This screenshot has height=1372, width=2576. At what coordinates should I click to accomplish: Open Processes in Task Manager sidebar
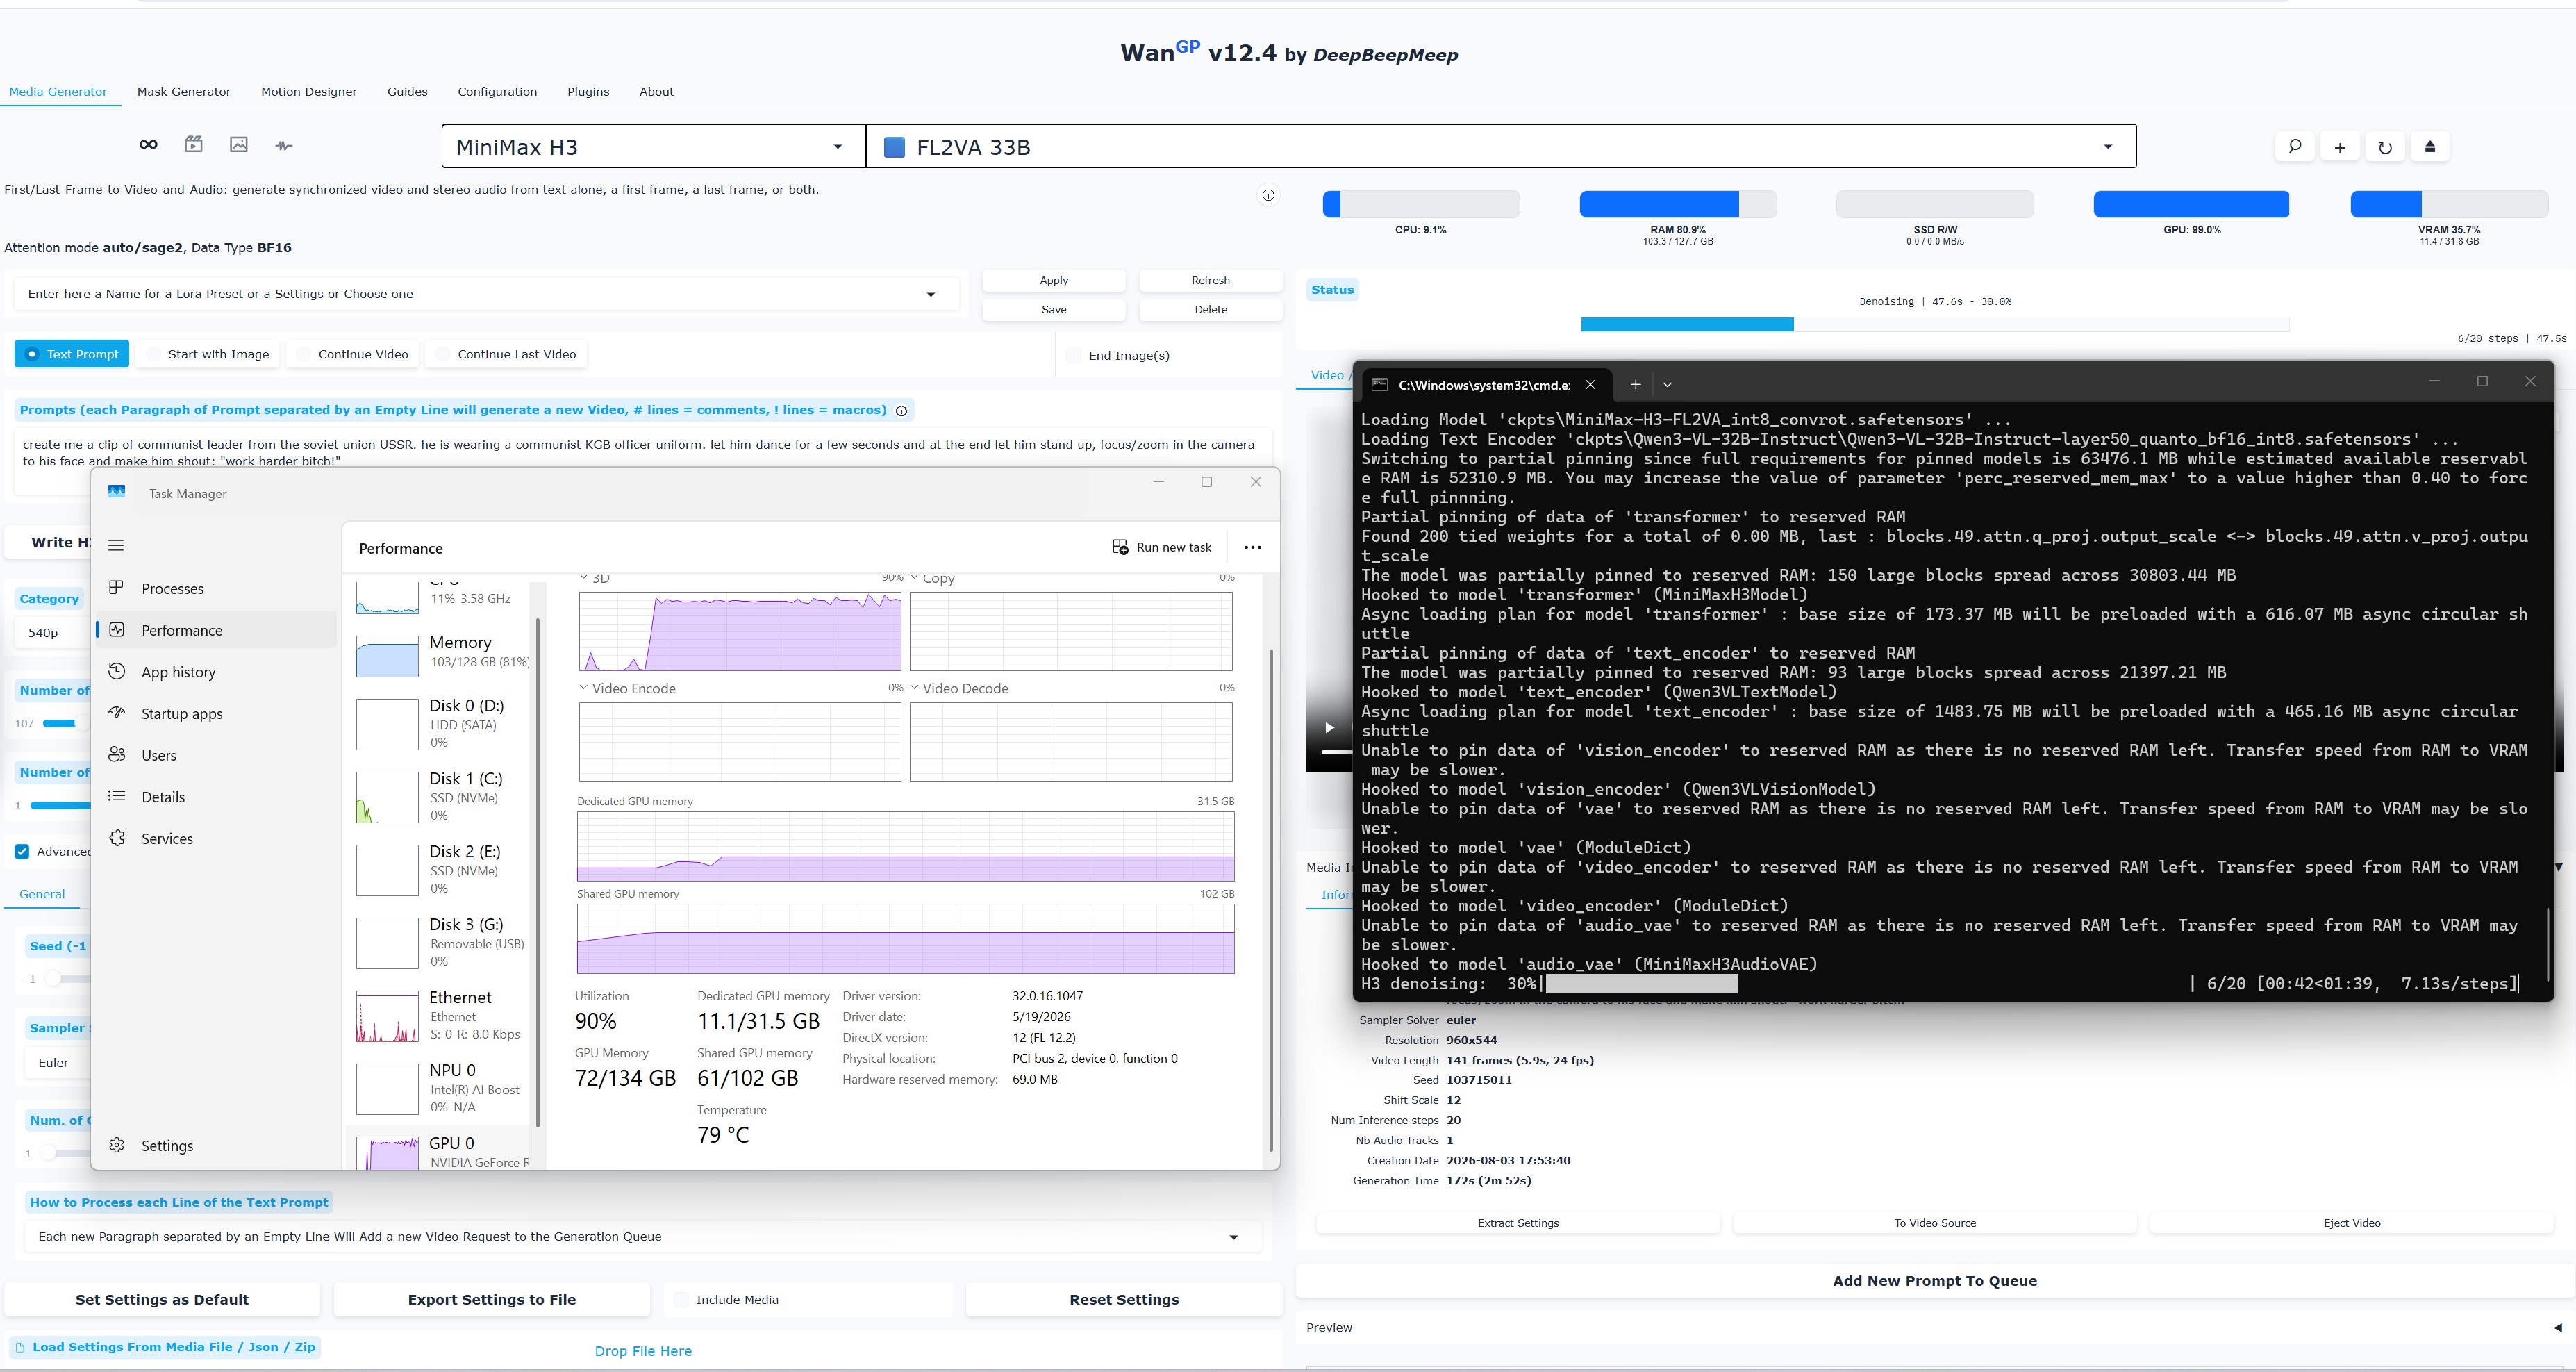coord(217,589)
